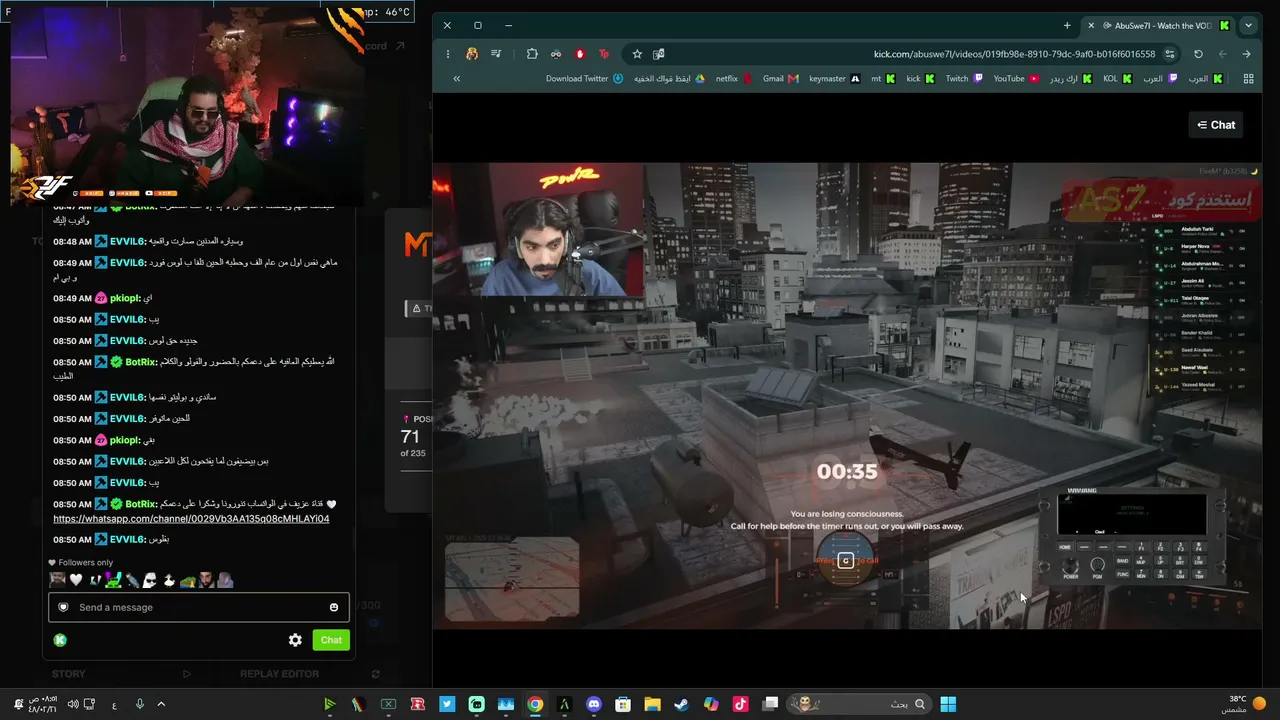Viewport: 1280px width, 720px height.
Task: Send message with the green Chat button
Action: coord(331,640)
